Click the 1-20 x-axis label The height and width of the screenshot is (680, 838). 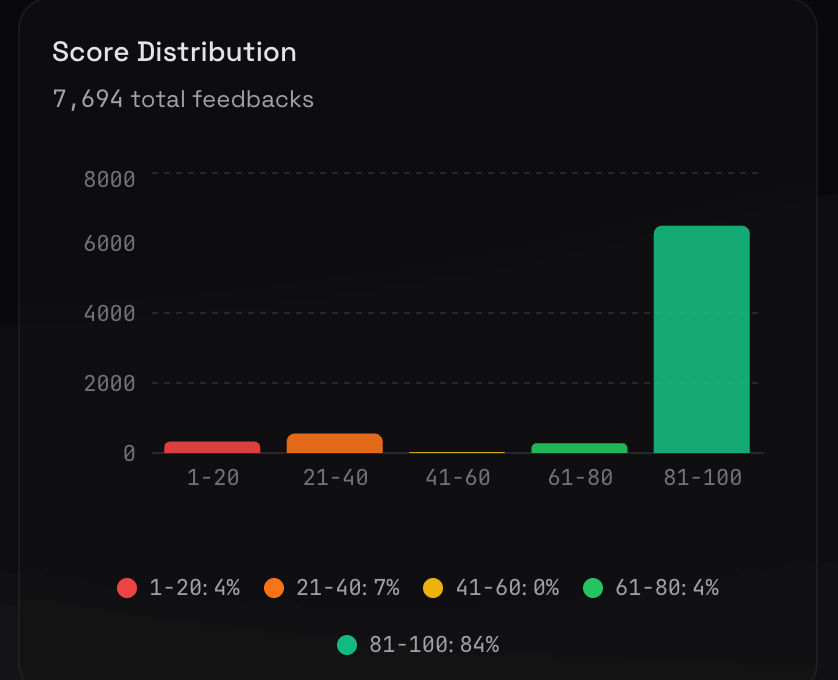click(x=213, y=478)
